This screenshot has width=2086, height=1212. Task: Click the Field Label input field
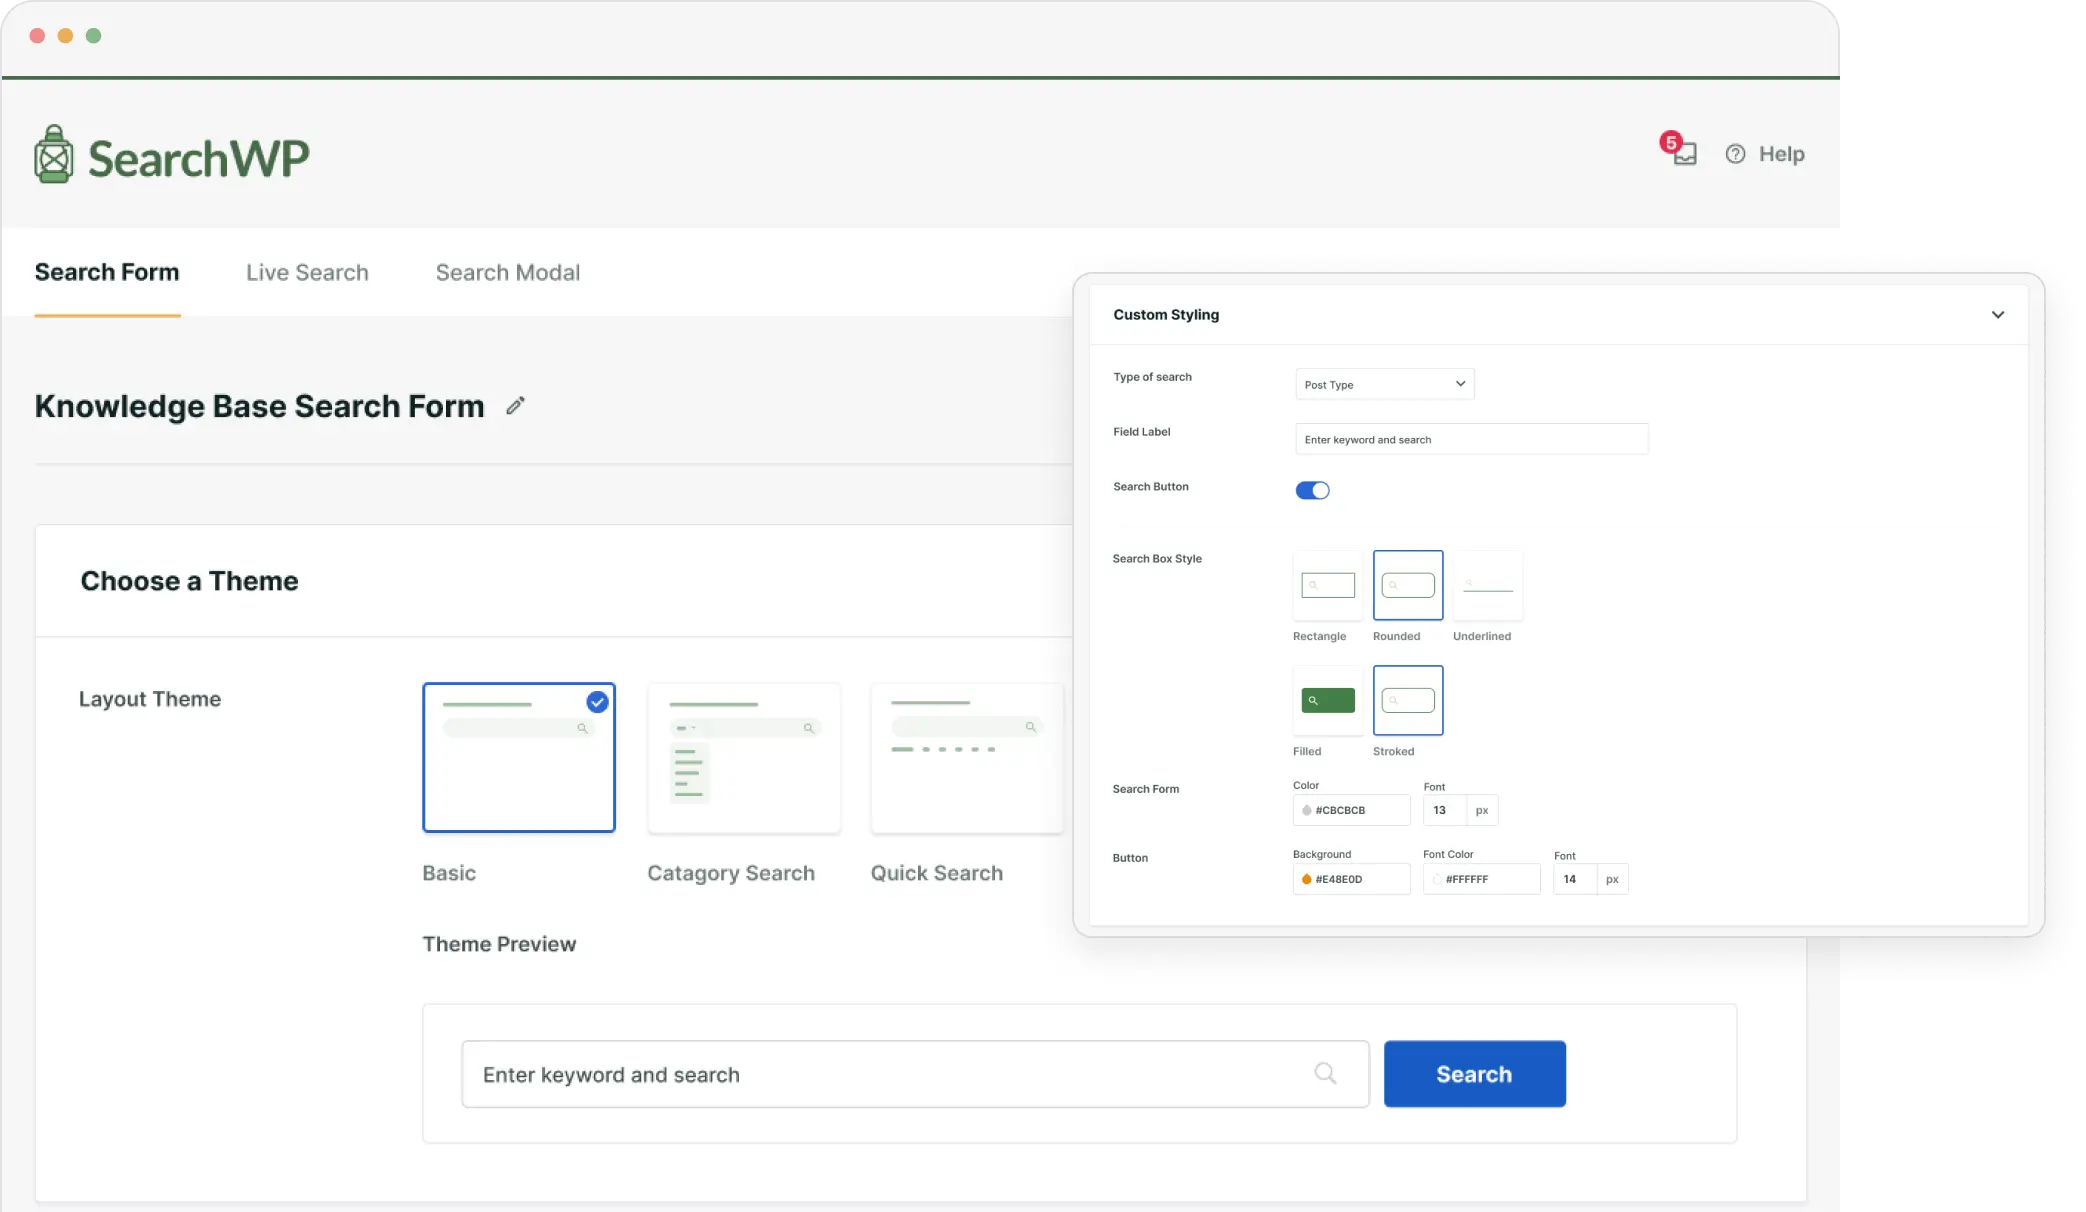point(1471,439)
